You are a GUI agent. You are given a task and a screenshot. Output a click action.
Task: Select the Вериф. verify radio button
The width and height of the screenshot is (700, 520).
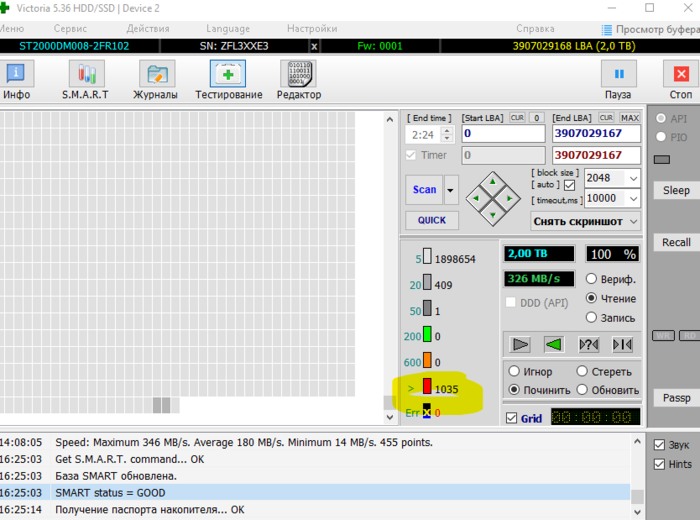coord(591,279)
